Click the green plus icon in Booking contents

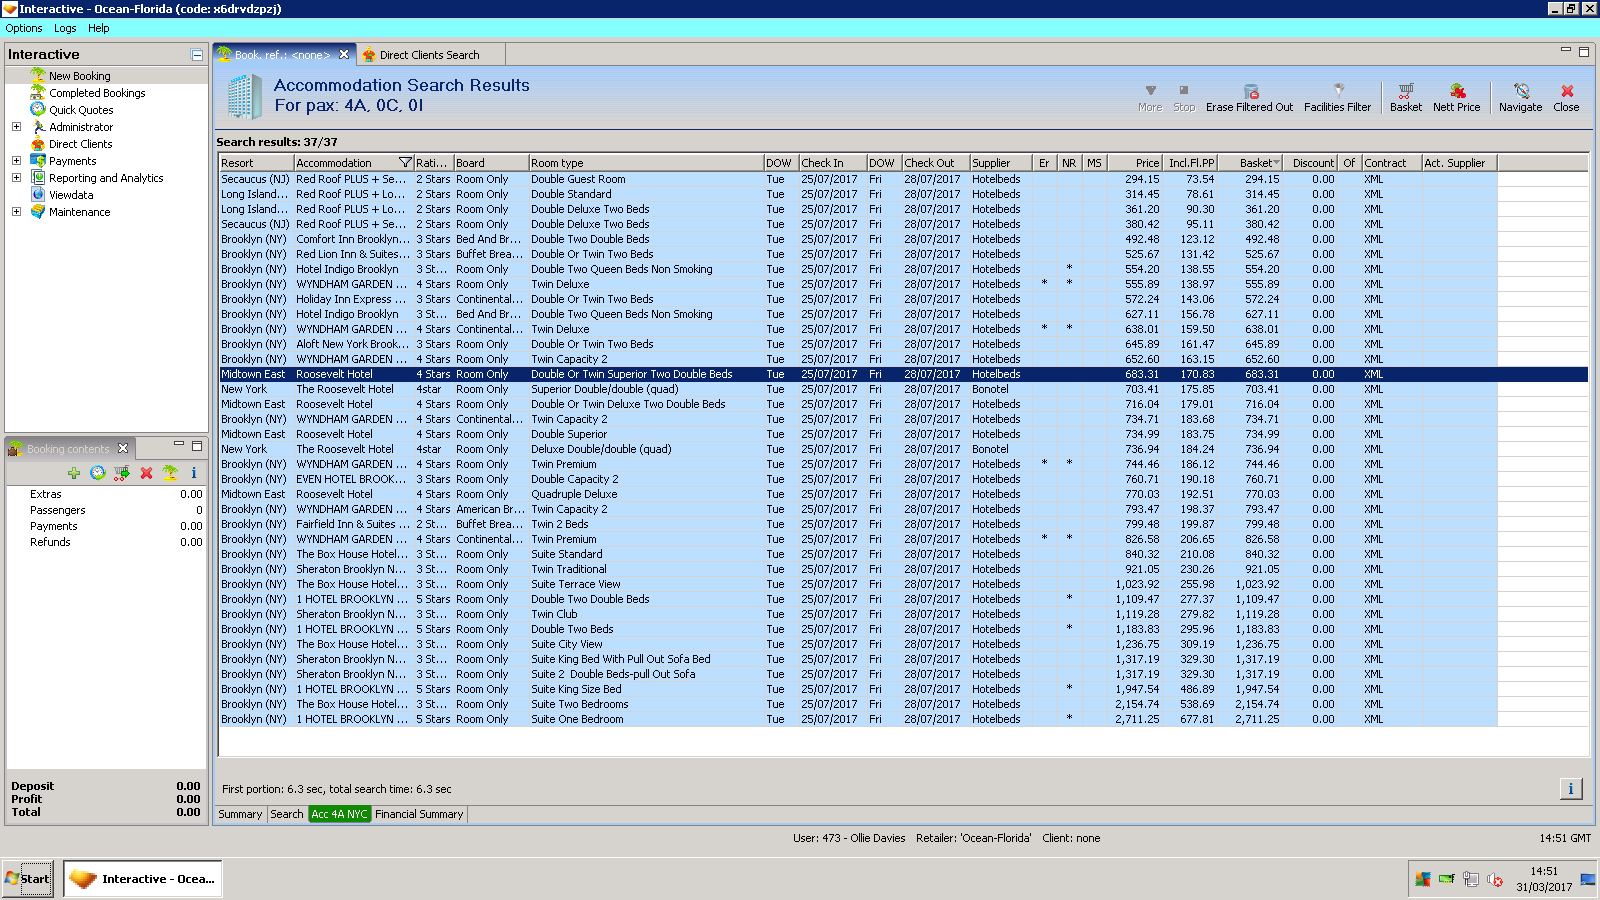[x=74, y=473]
